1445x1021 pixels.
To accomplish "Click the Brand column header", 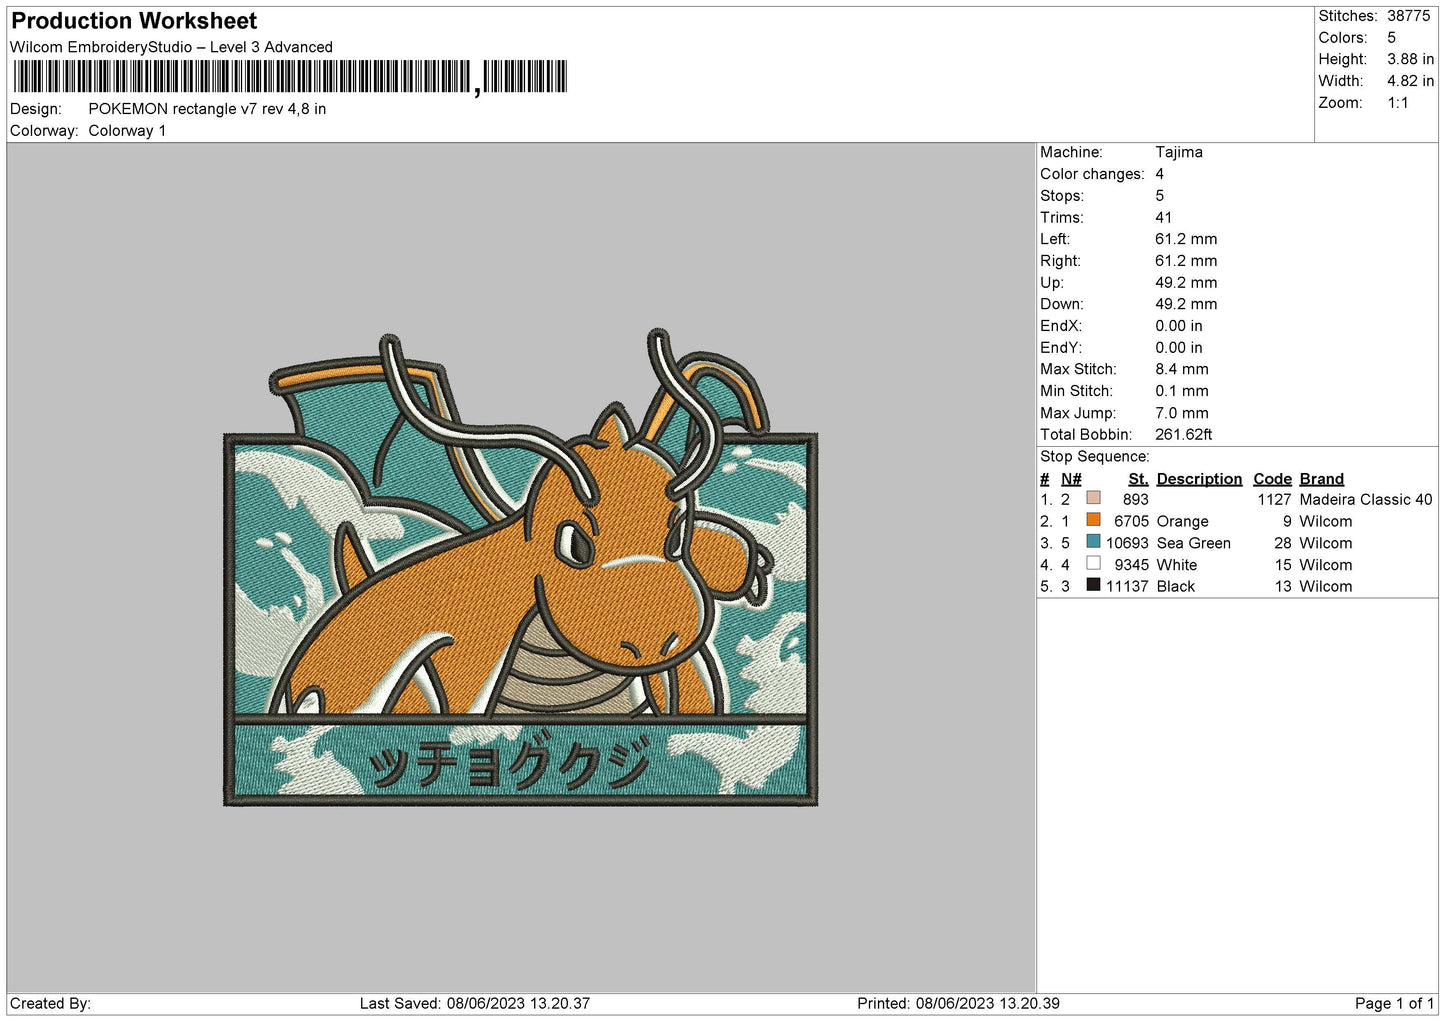I will [x=1321, y=479].
